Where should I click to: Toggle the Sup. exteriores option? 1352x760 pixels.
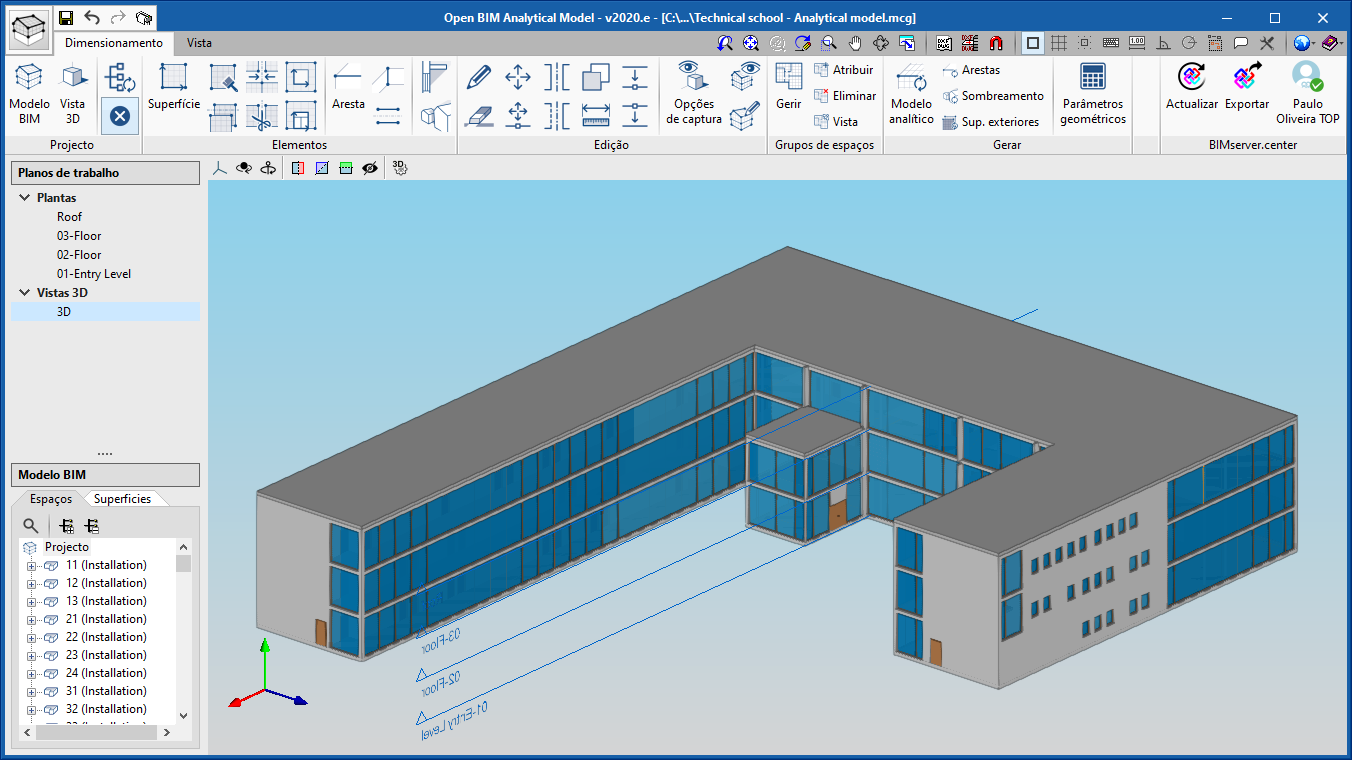[x=993, y=121]
